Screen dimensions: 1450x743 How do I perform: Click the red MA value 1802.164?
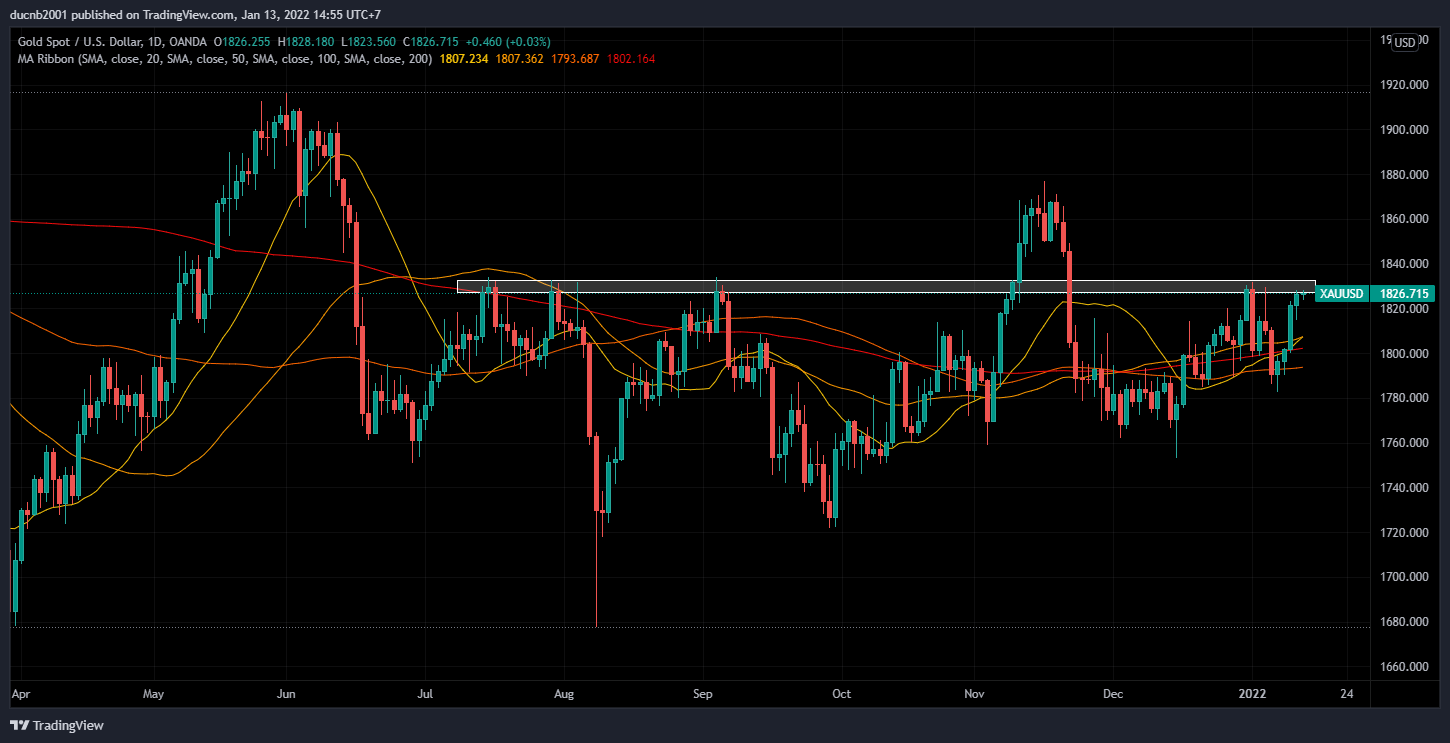(x=631, y=59)
